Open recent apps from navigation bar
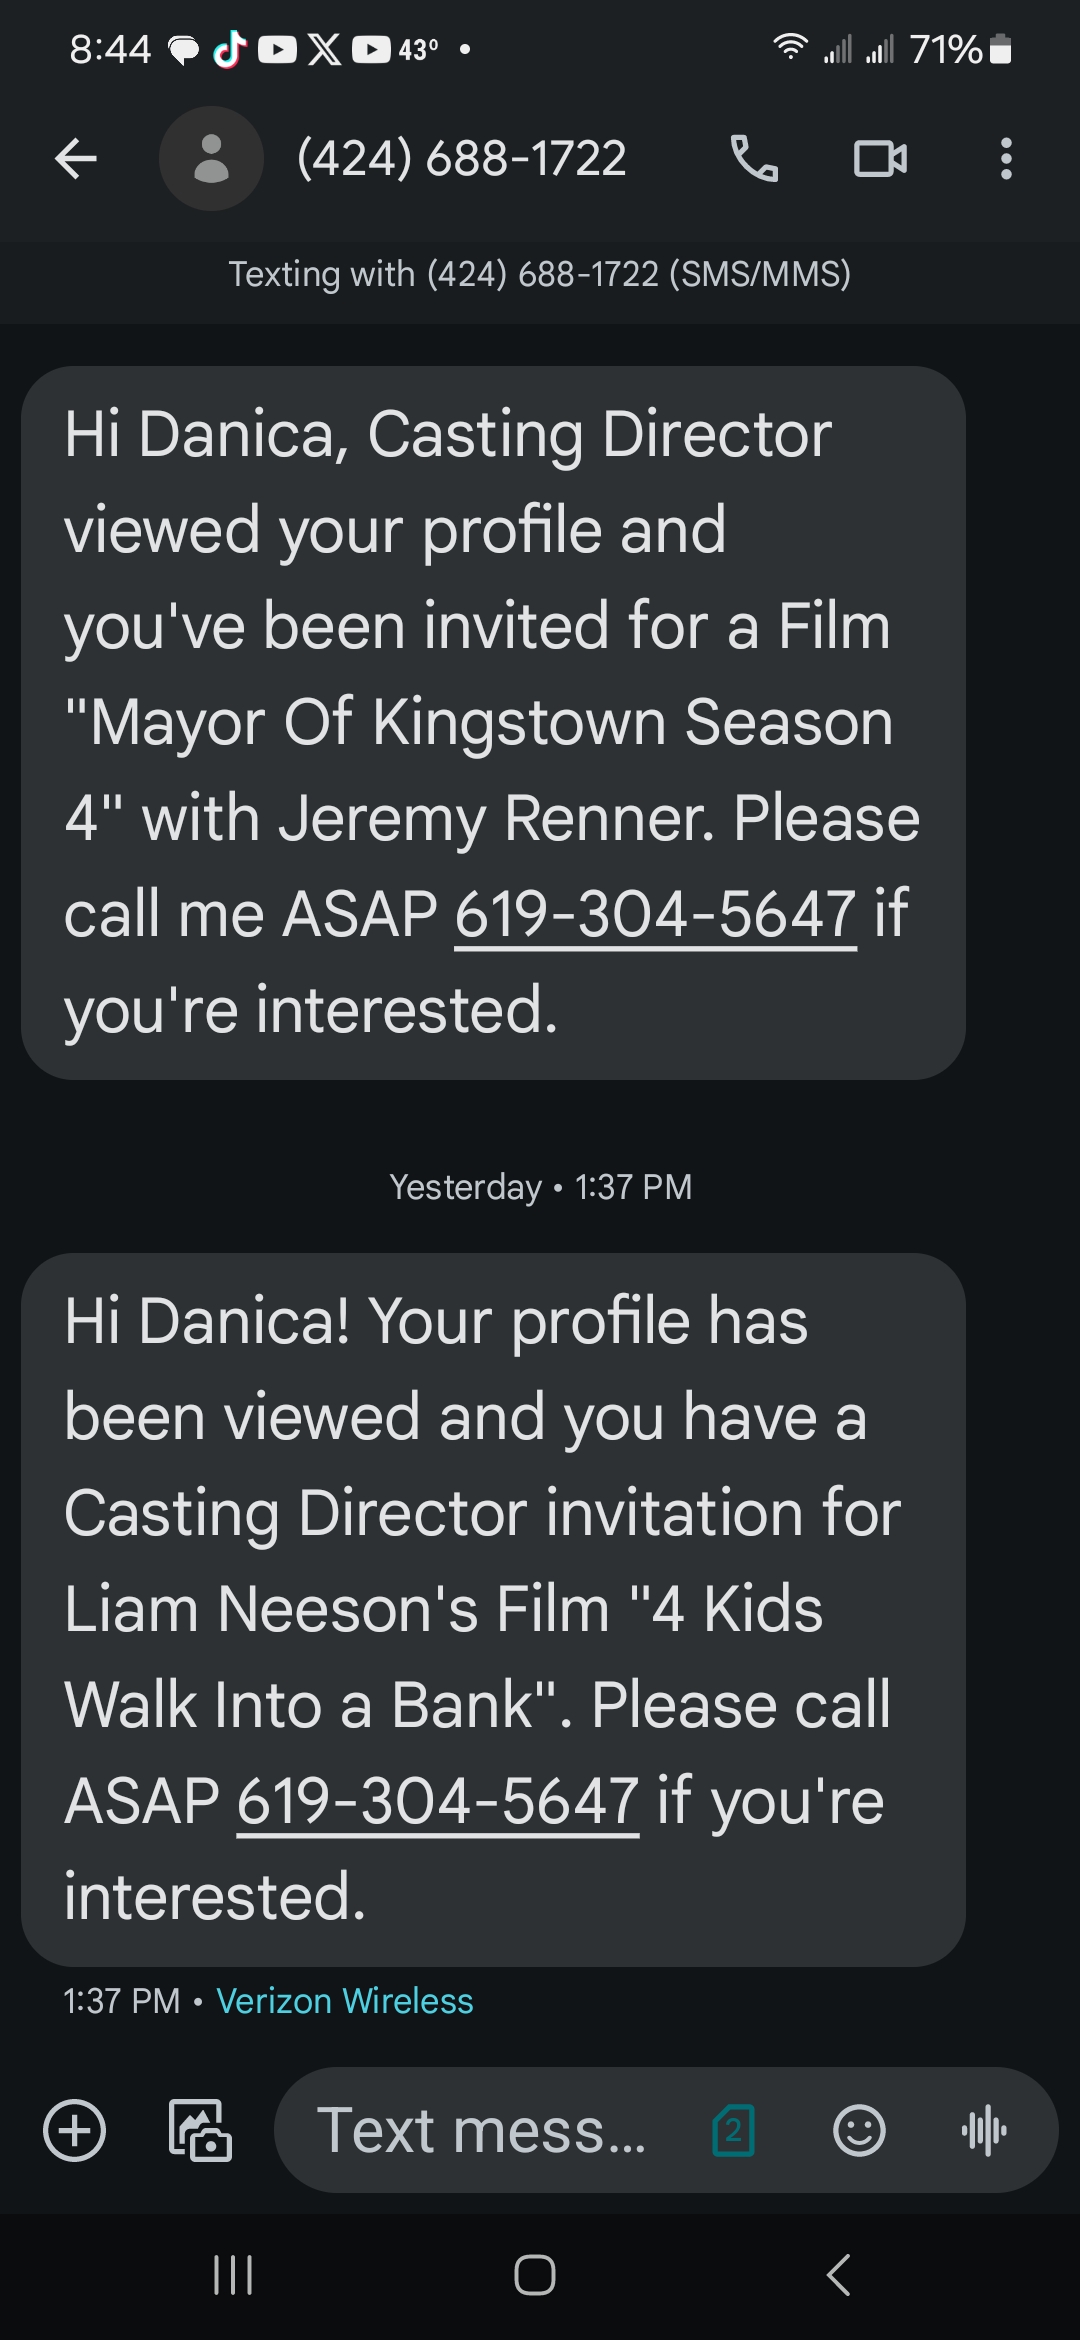The image size is (1080, 2340). 233,2275
